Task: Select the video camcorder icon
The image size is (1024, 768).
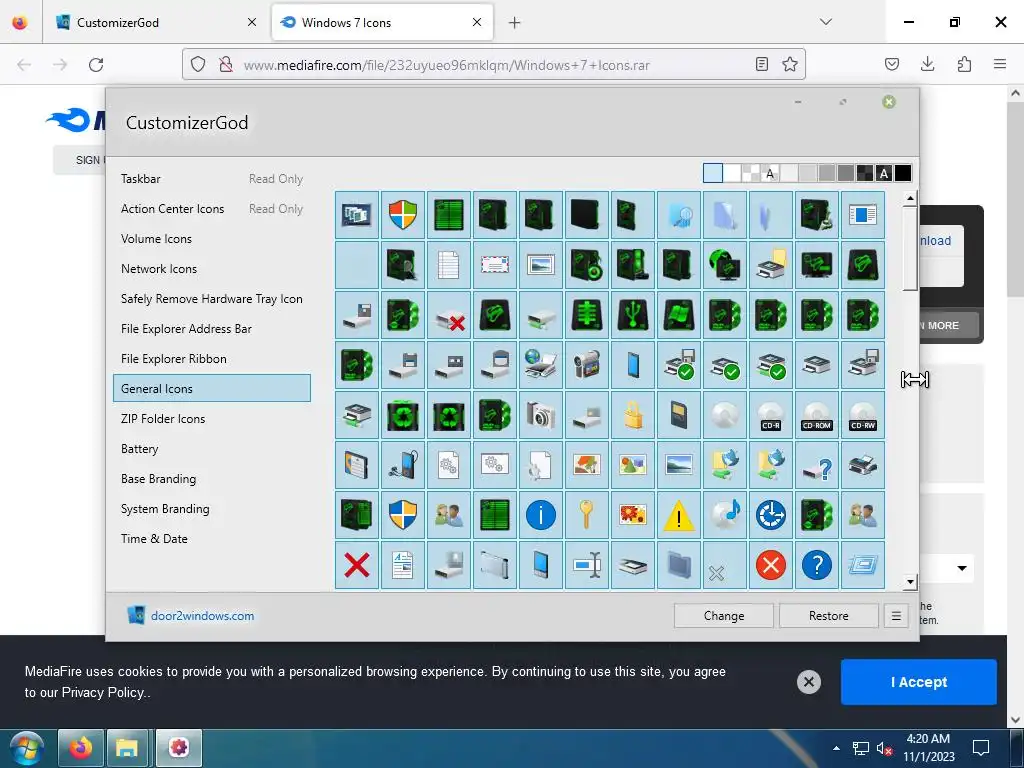Action: click(586, 365)
